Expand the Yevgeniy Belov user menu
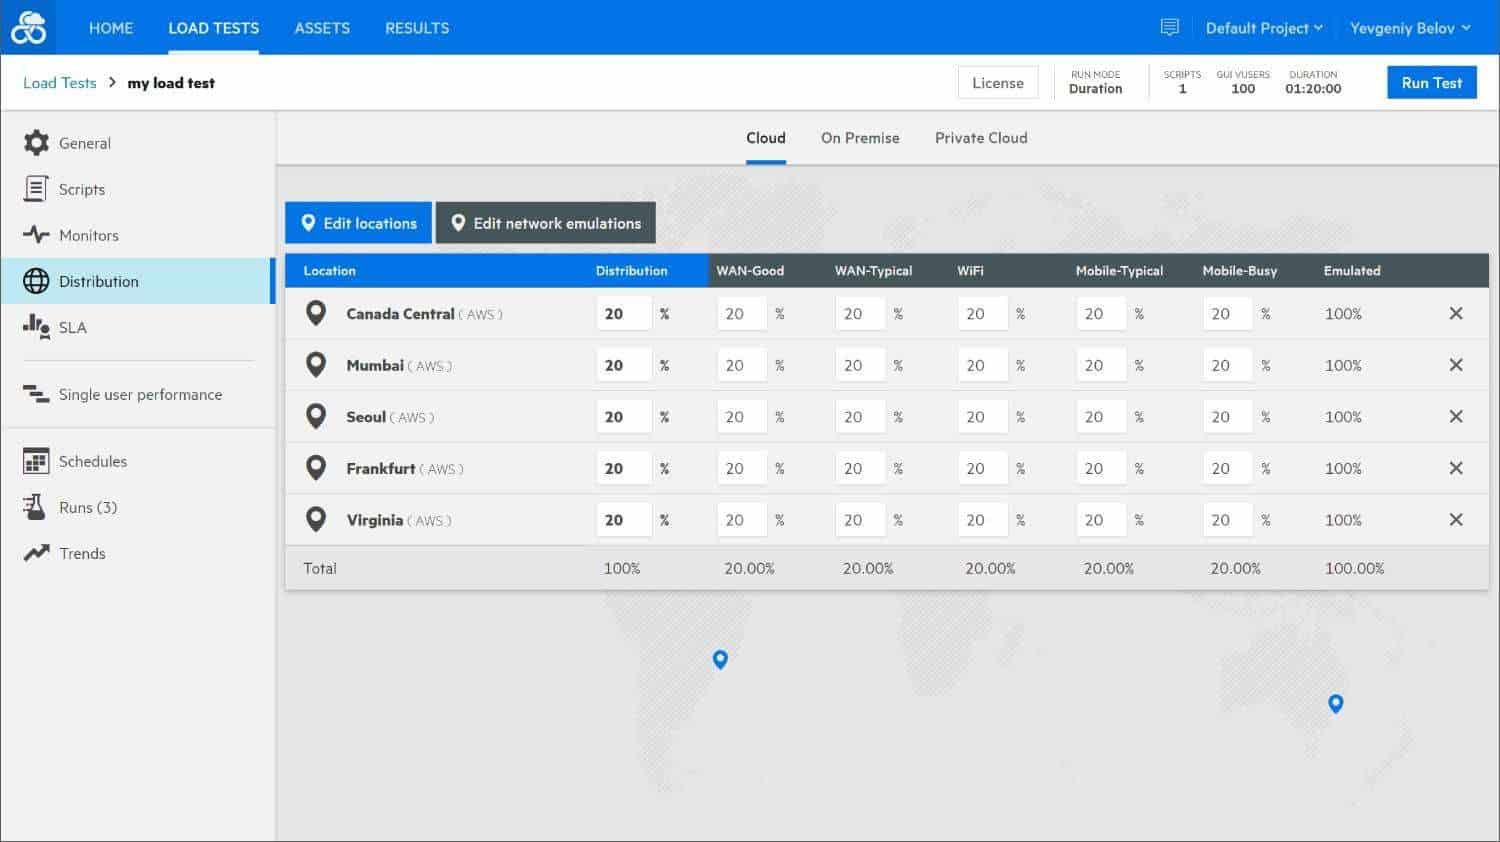 [1410, 28]
